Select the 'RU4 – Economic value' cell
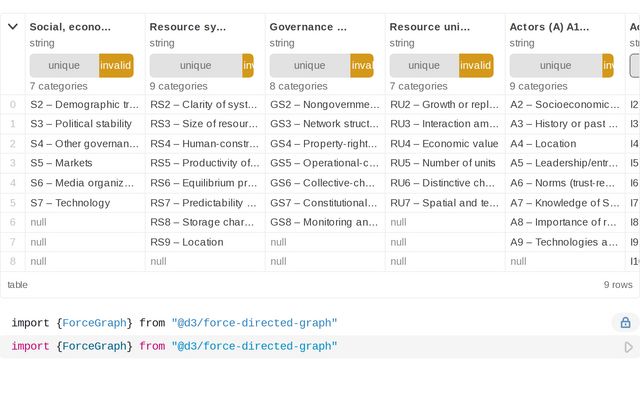The image size is (640, 400). [x=444, y=143]
